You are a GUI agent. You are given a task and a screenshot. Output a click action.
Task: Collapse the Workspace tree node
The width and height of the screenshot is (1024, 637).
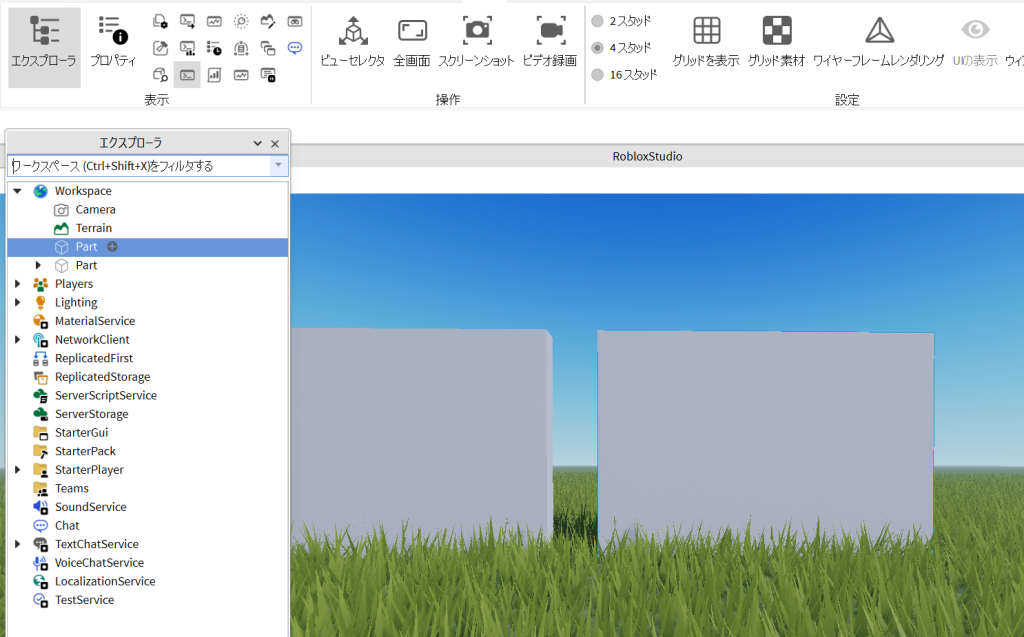(18, 191)
